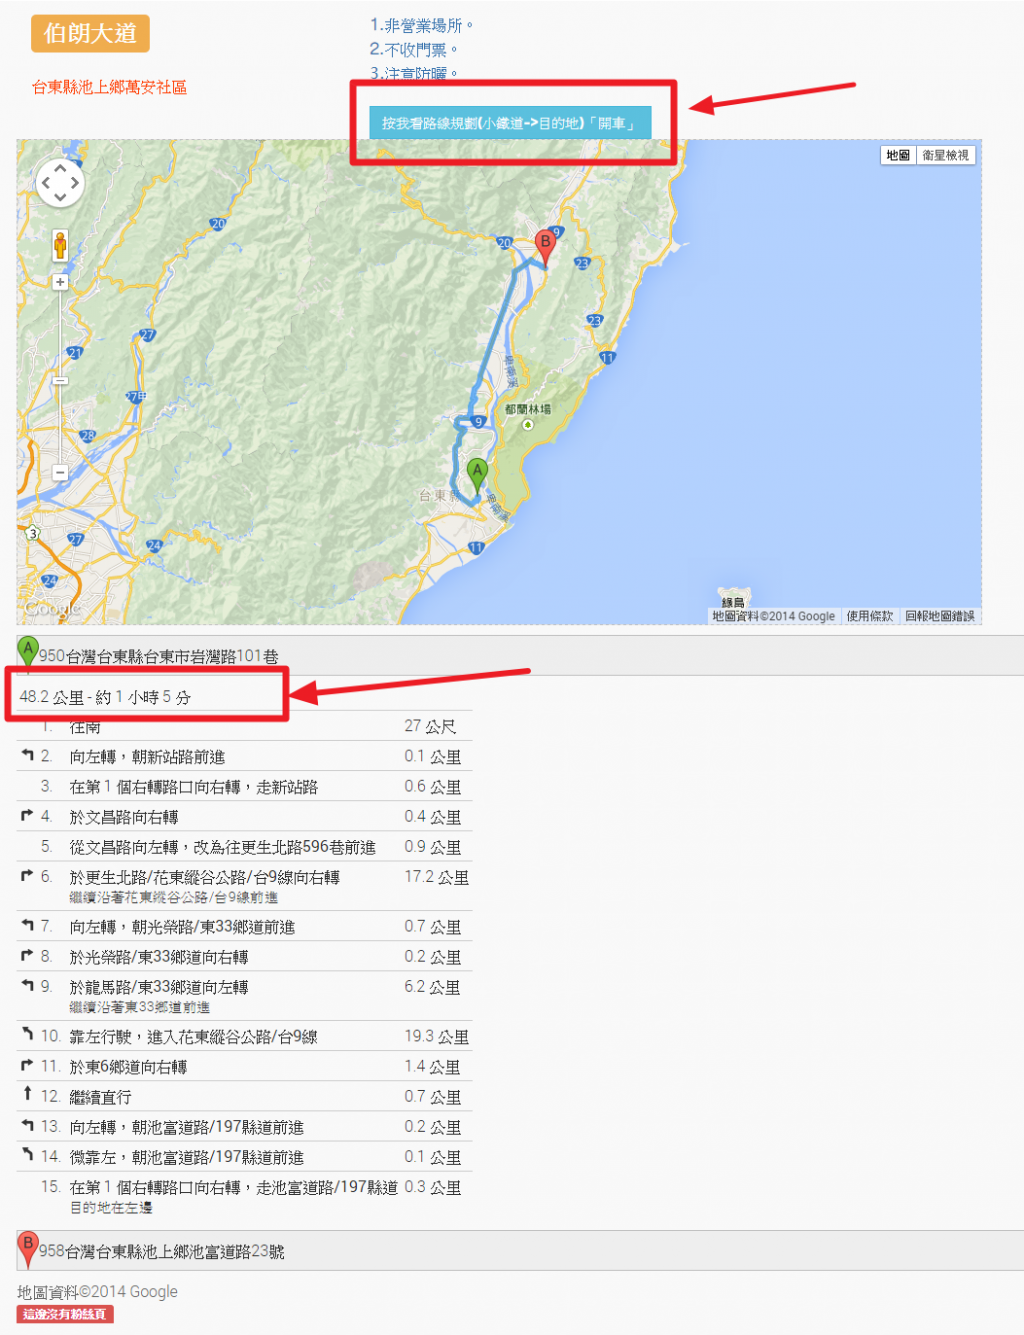This screenshot has height=1335, width=1024.
Task: Click the left-turn arrow icon of step 13
Action: coord(27,1125)
